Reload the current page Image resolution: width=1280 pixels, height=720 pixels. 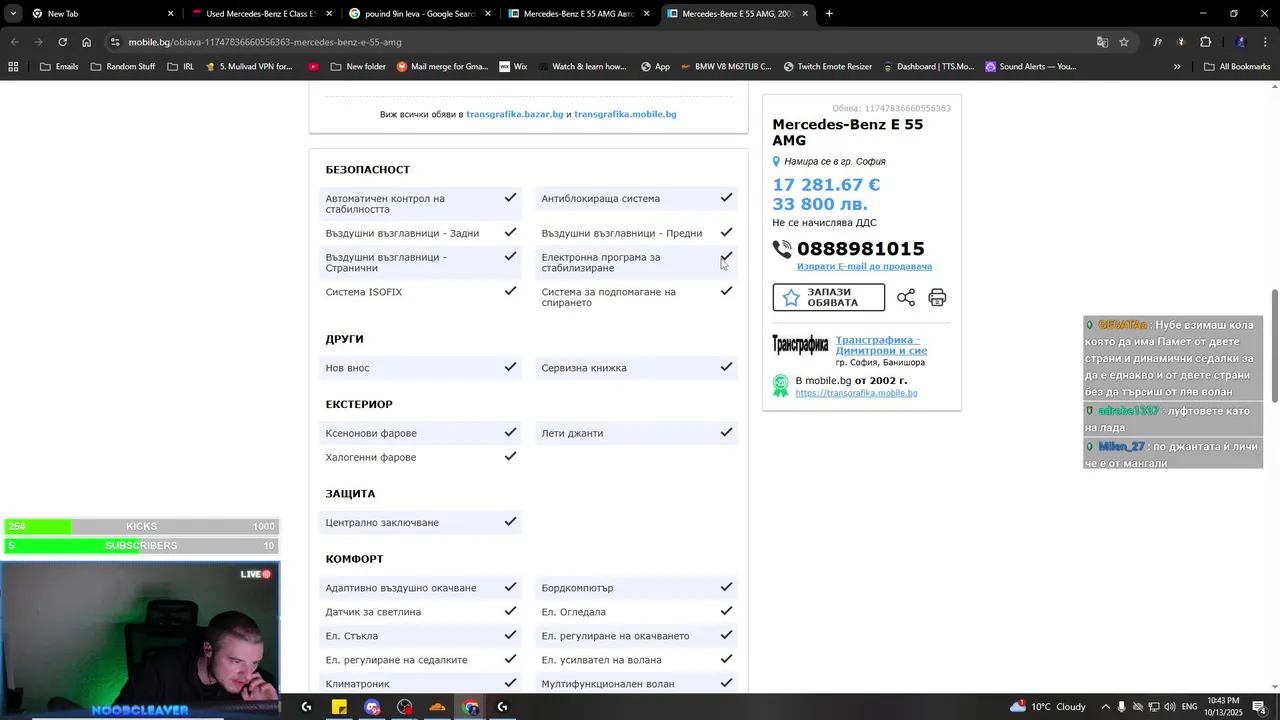[x=62, y=42]
